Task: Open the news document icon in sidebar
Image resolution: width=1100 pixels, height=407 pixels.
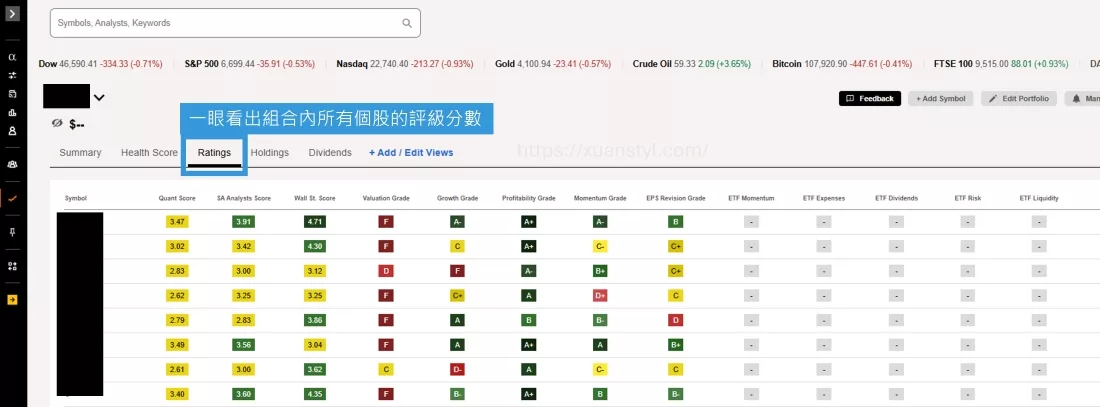Action: (x=12, y=94)
